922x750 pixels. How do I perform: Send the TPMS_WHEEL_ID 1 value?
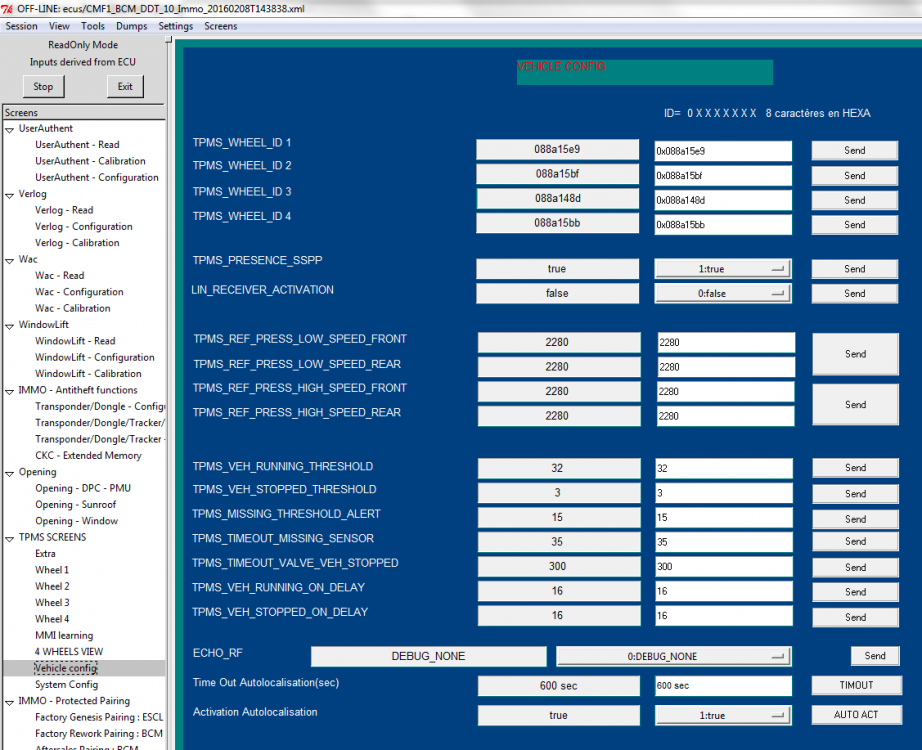(x=854, y=151)
